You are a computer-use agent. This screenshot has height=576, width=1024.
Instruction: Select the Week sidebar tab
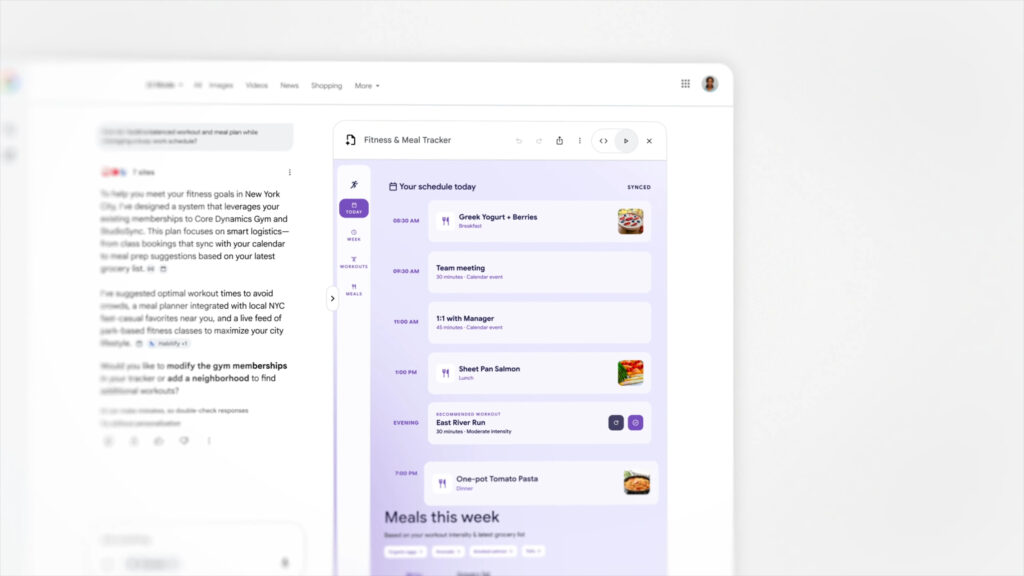coord(354,236)
